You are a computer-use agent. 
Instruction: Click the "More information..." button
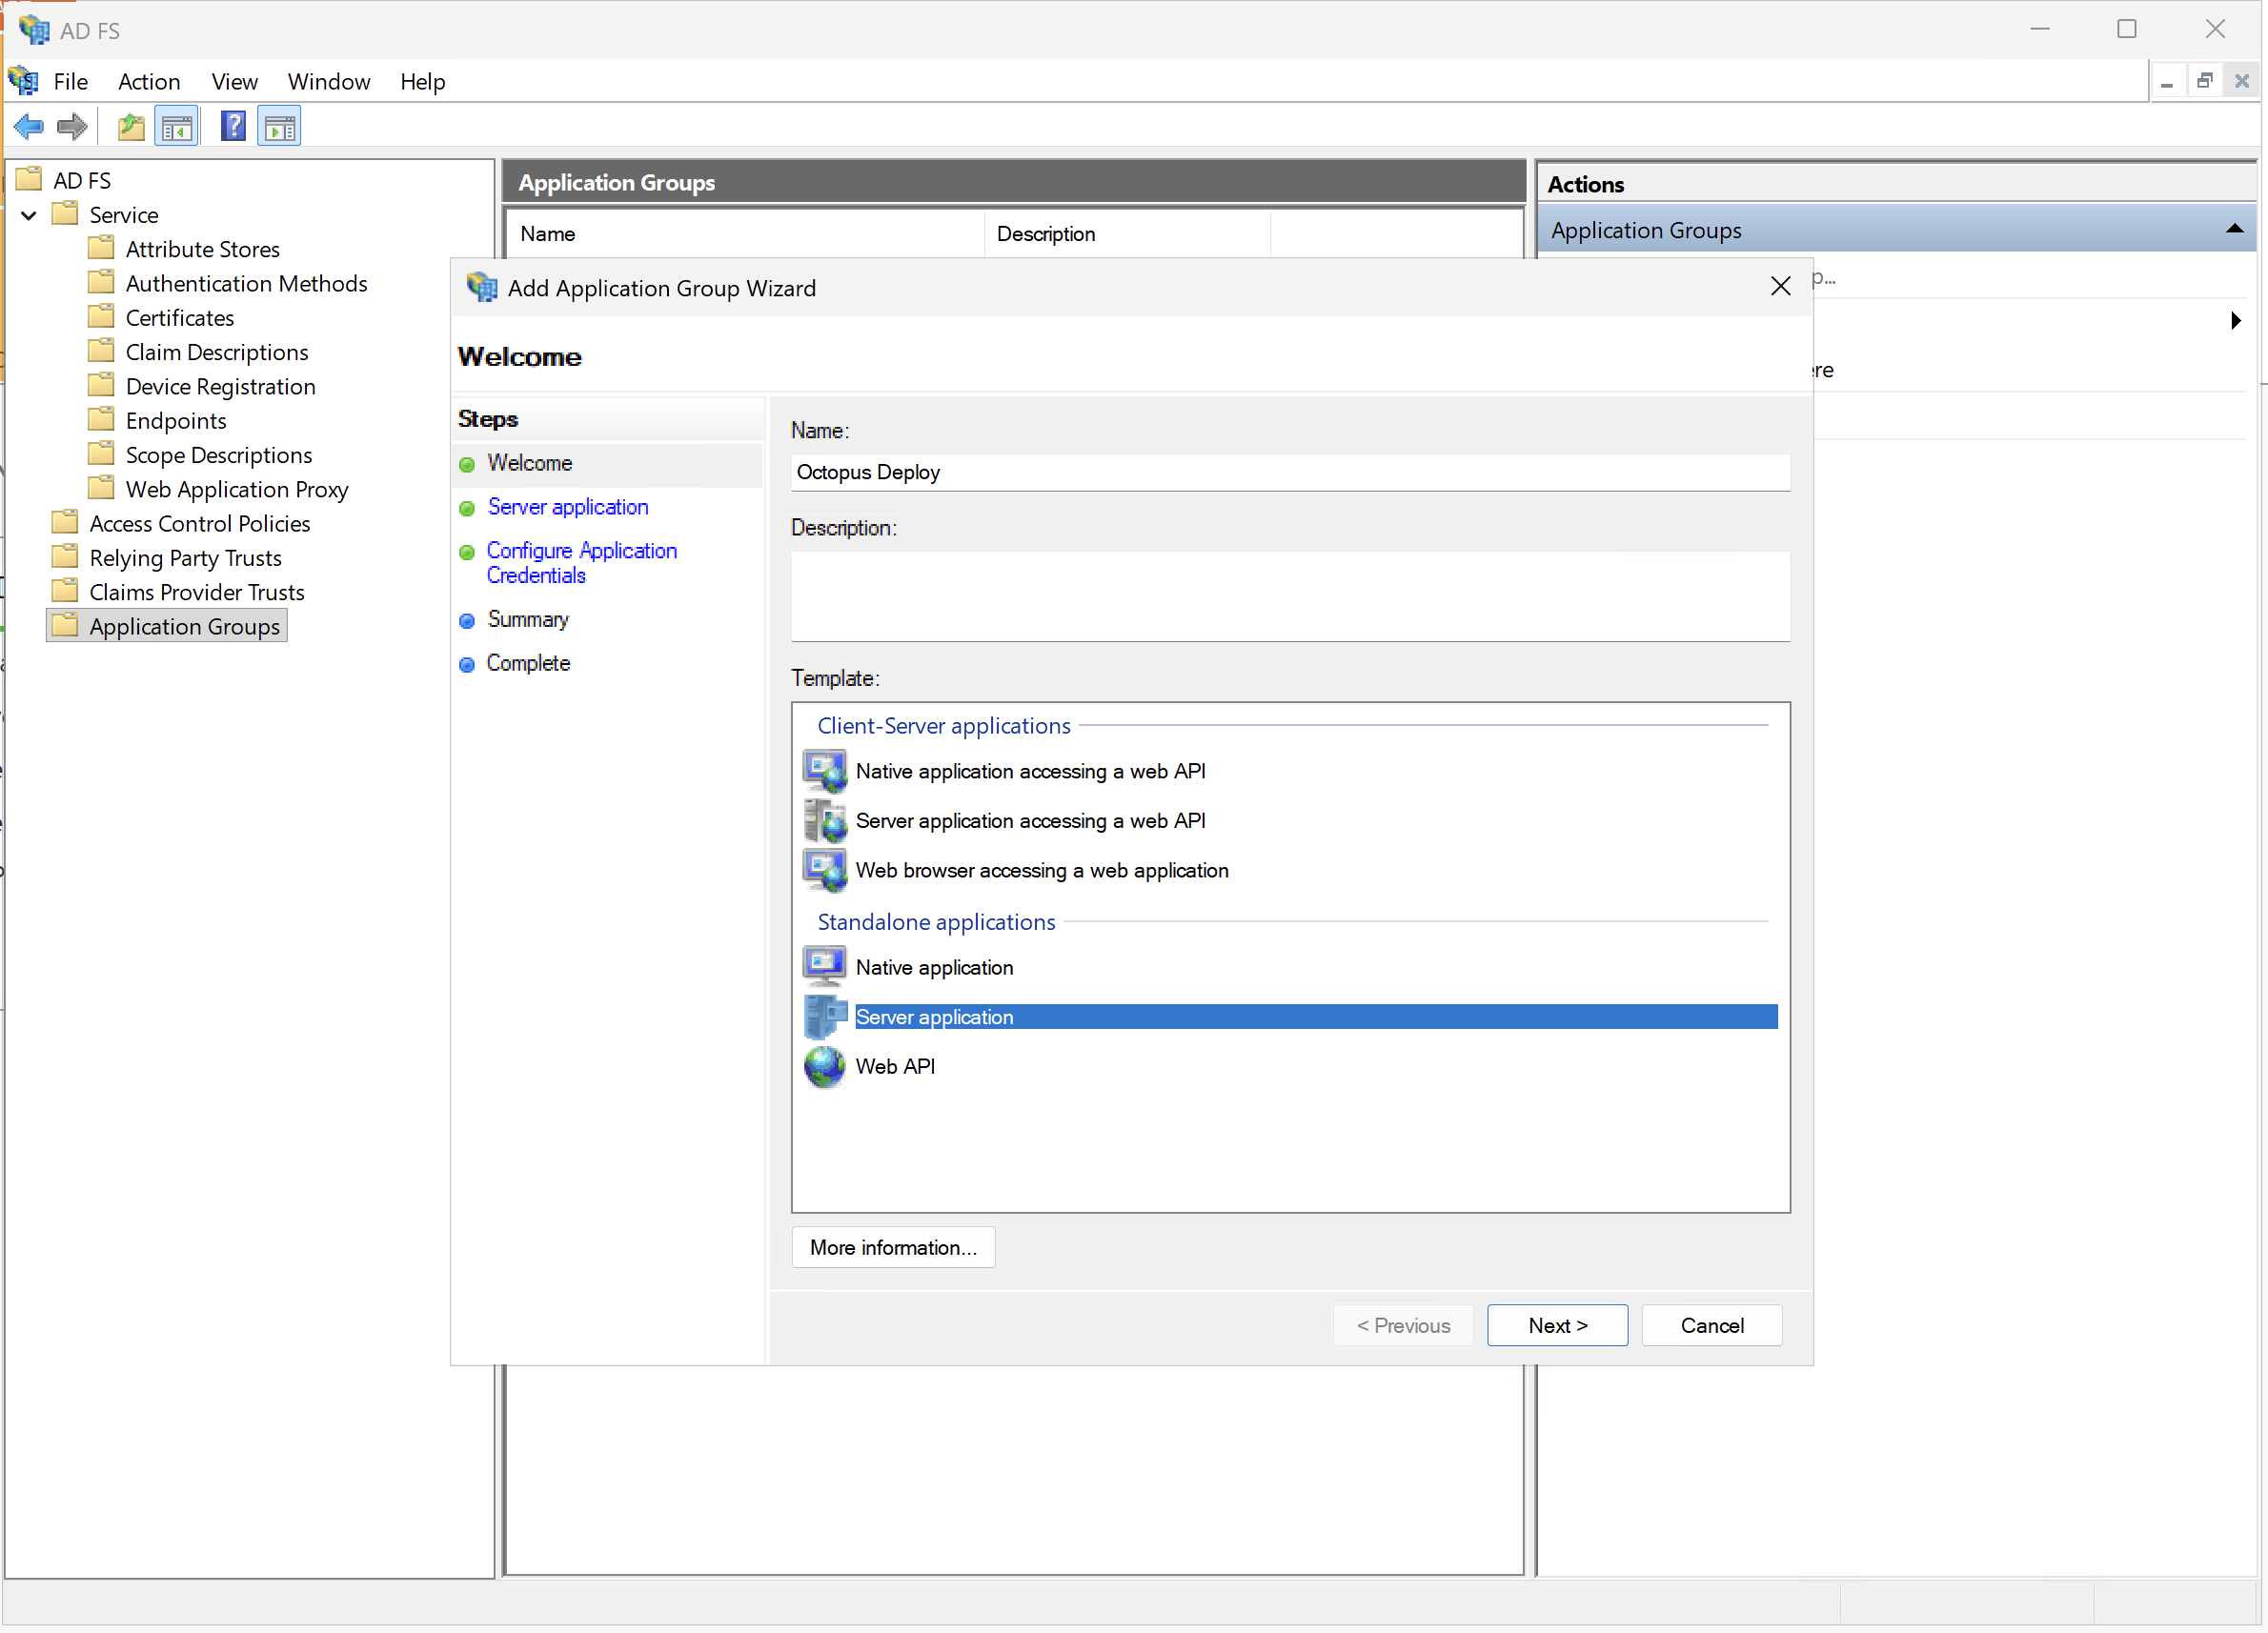[893, 1247]
